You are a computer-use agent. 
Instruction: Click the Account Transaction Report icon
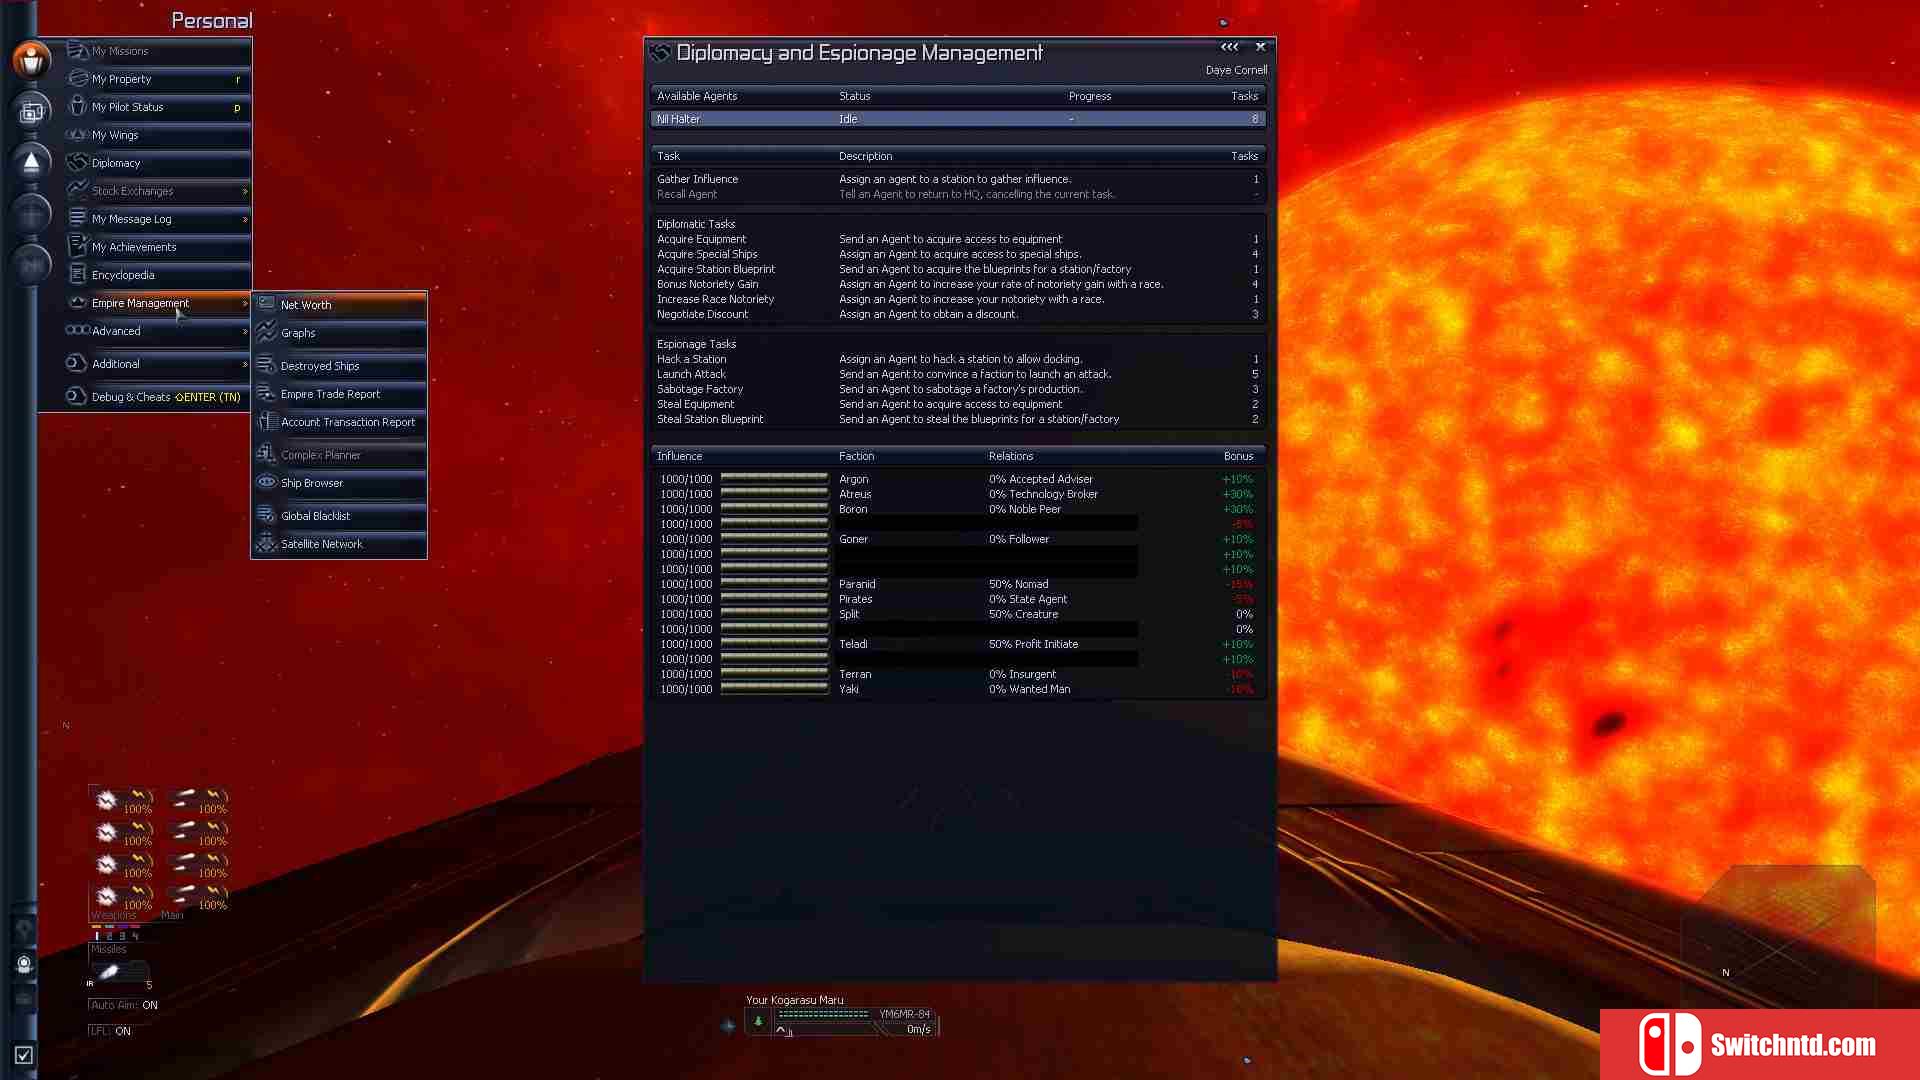point(267,421)
